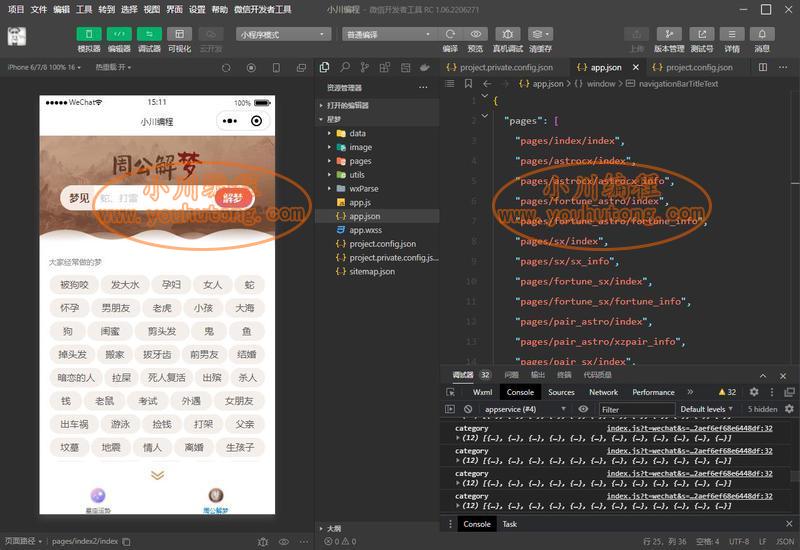Click the editor bookmark icon
800x550 pixels.
click(468, 84)
